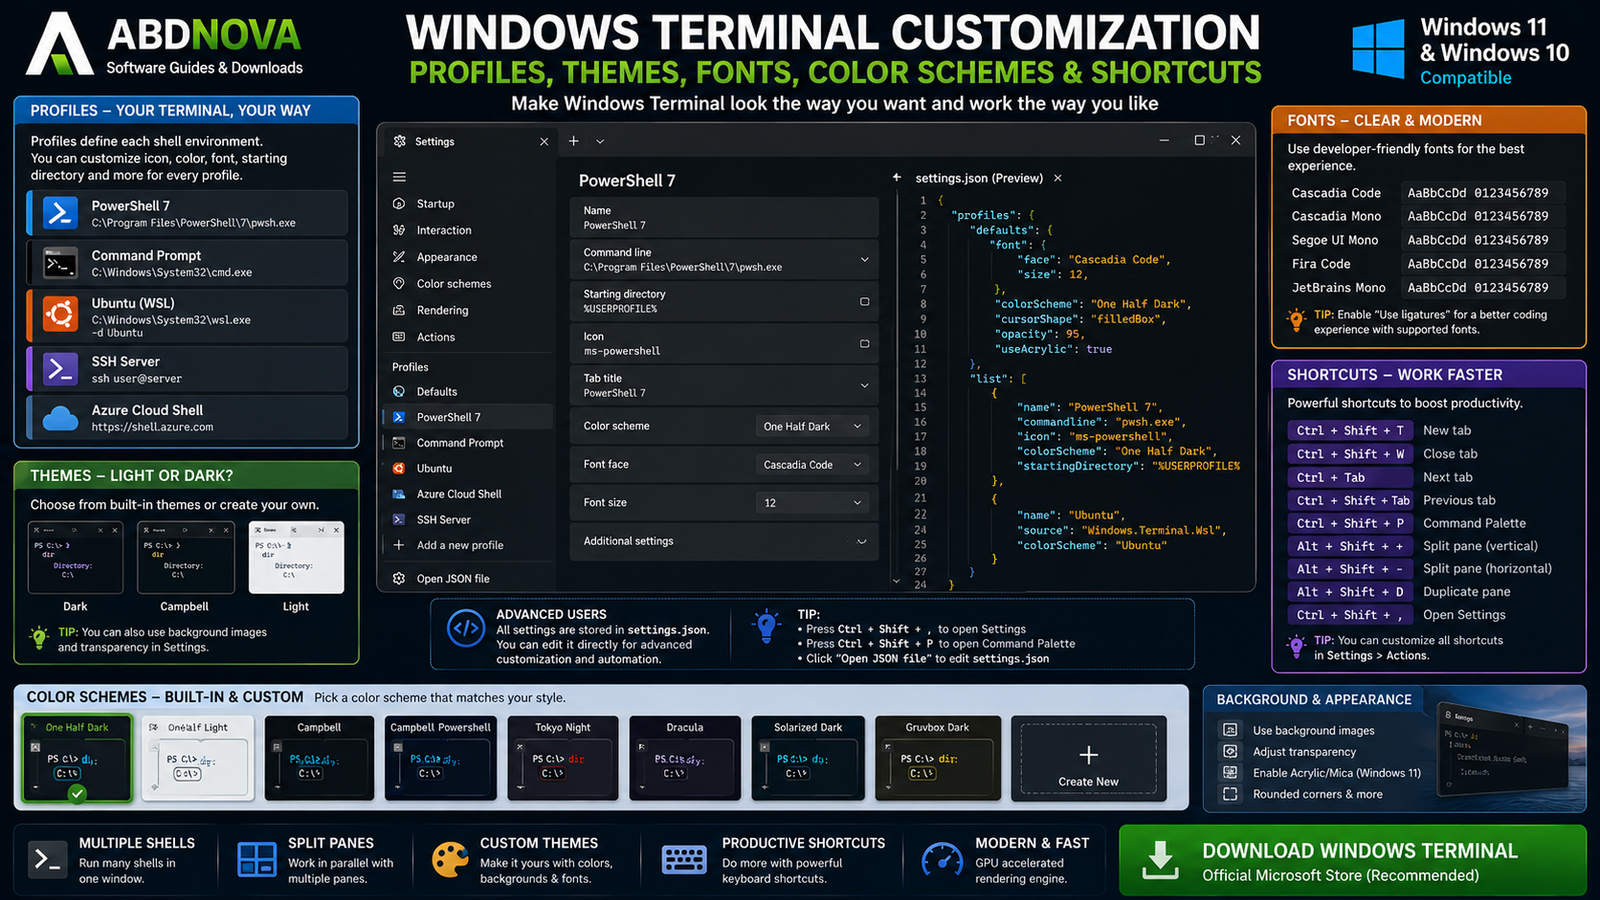Open the Font size 12 dropdown
The image size is (1600, 900).
(x=811, y=503)
